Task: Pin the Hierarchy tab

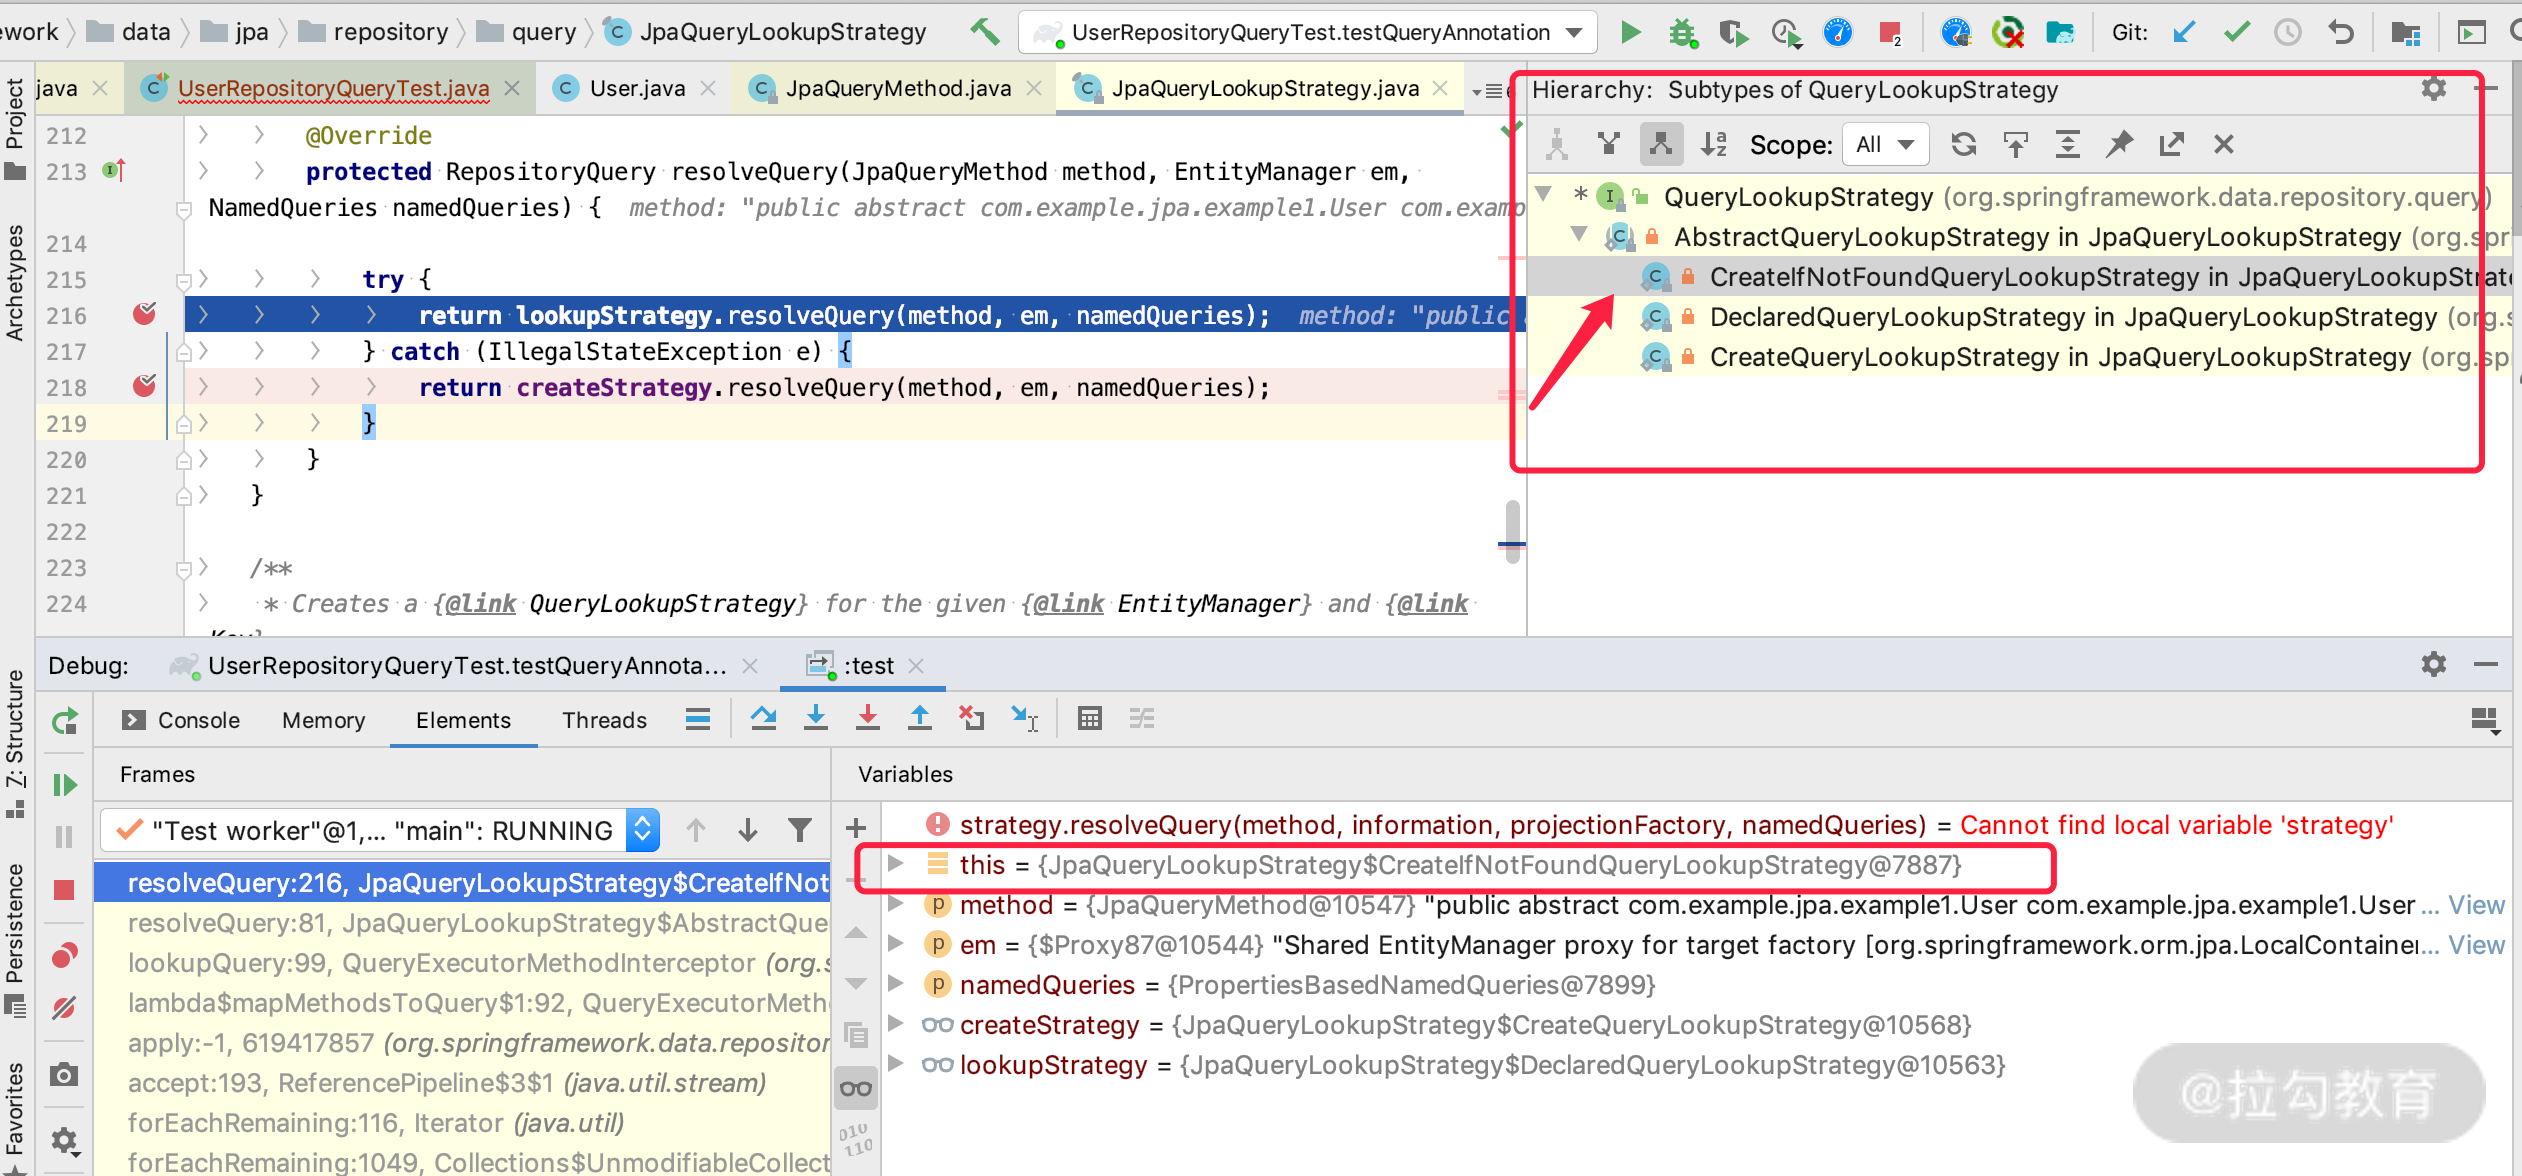Action: tap(2119, 144)
